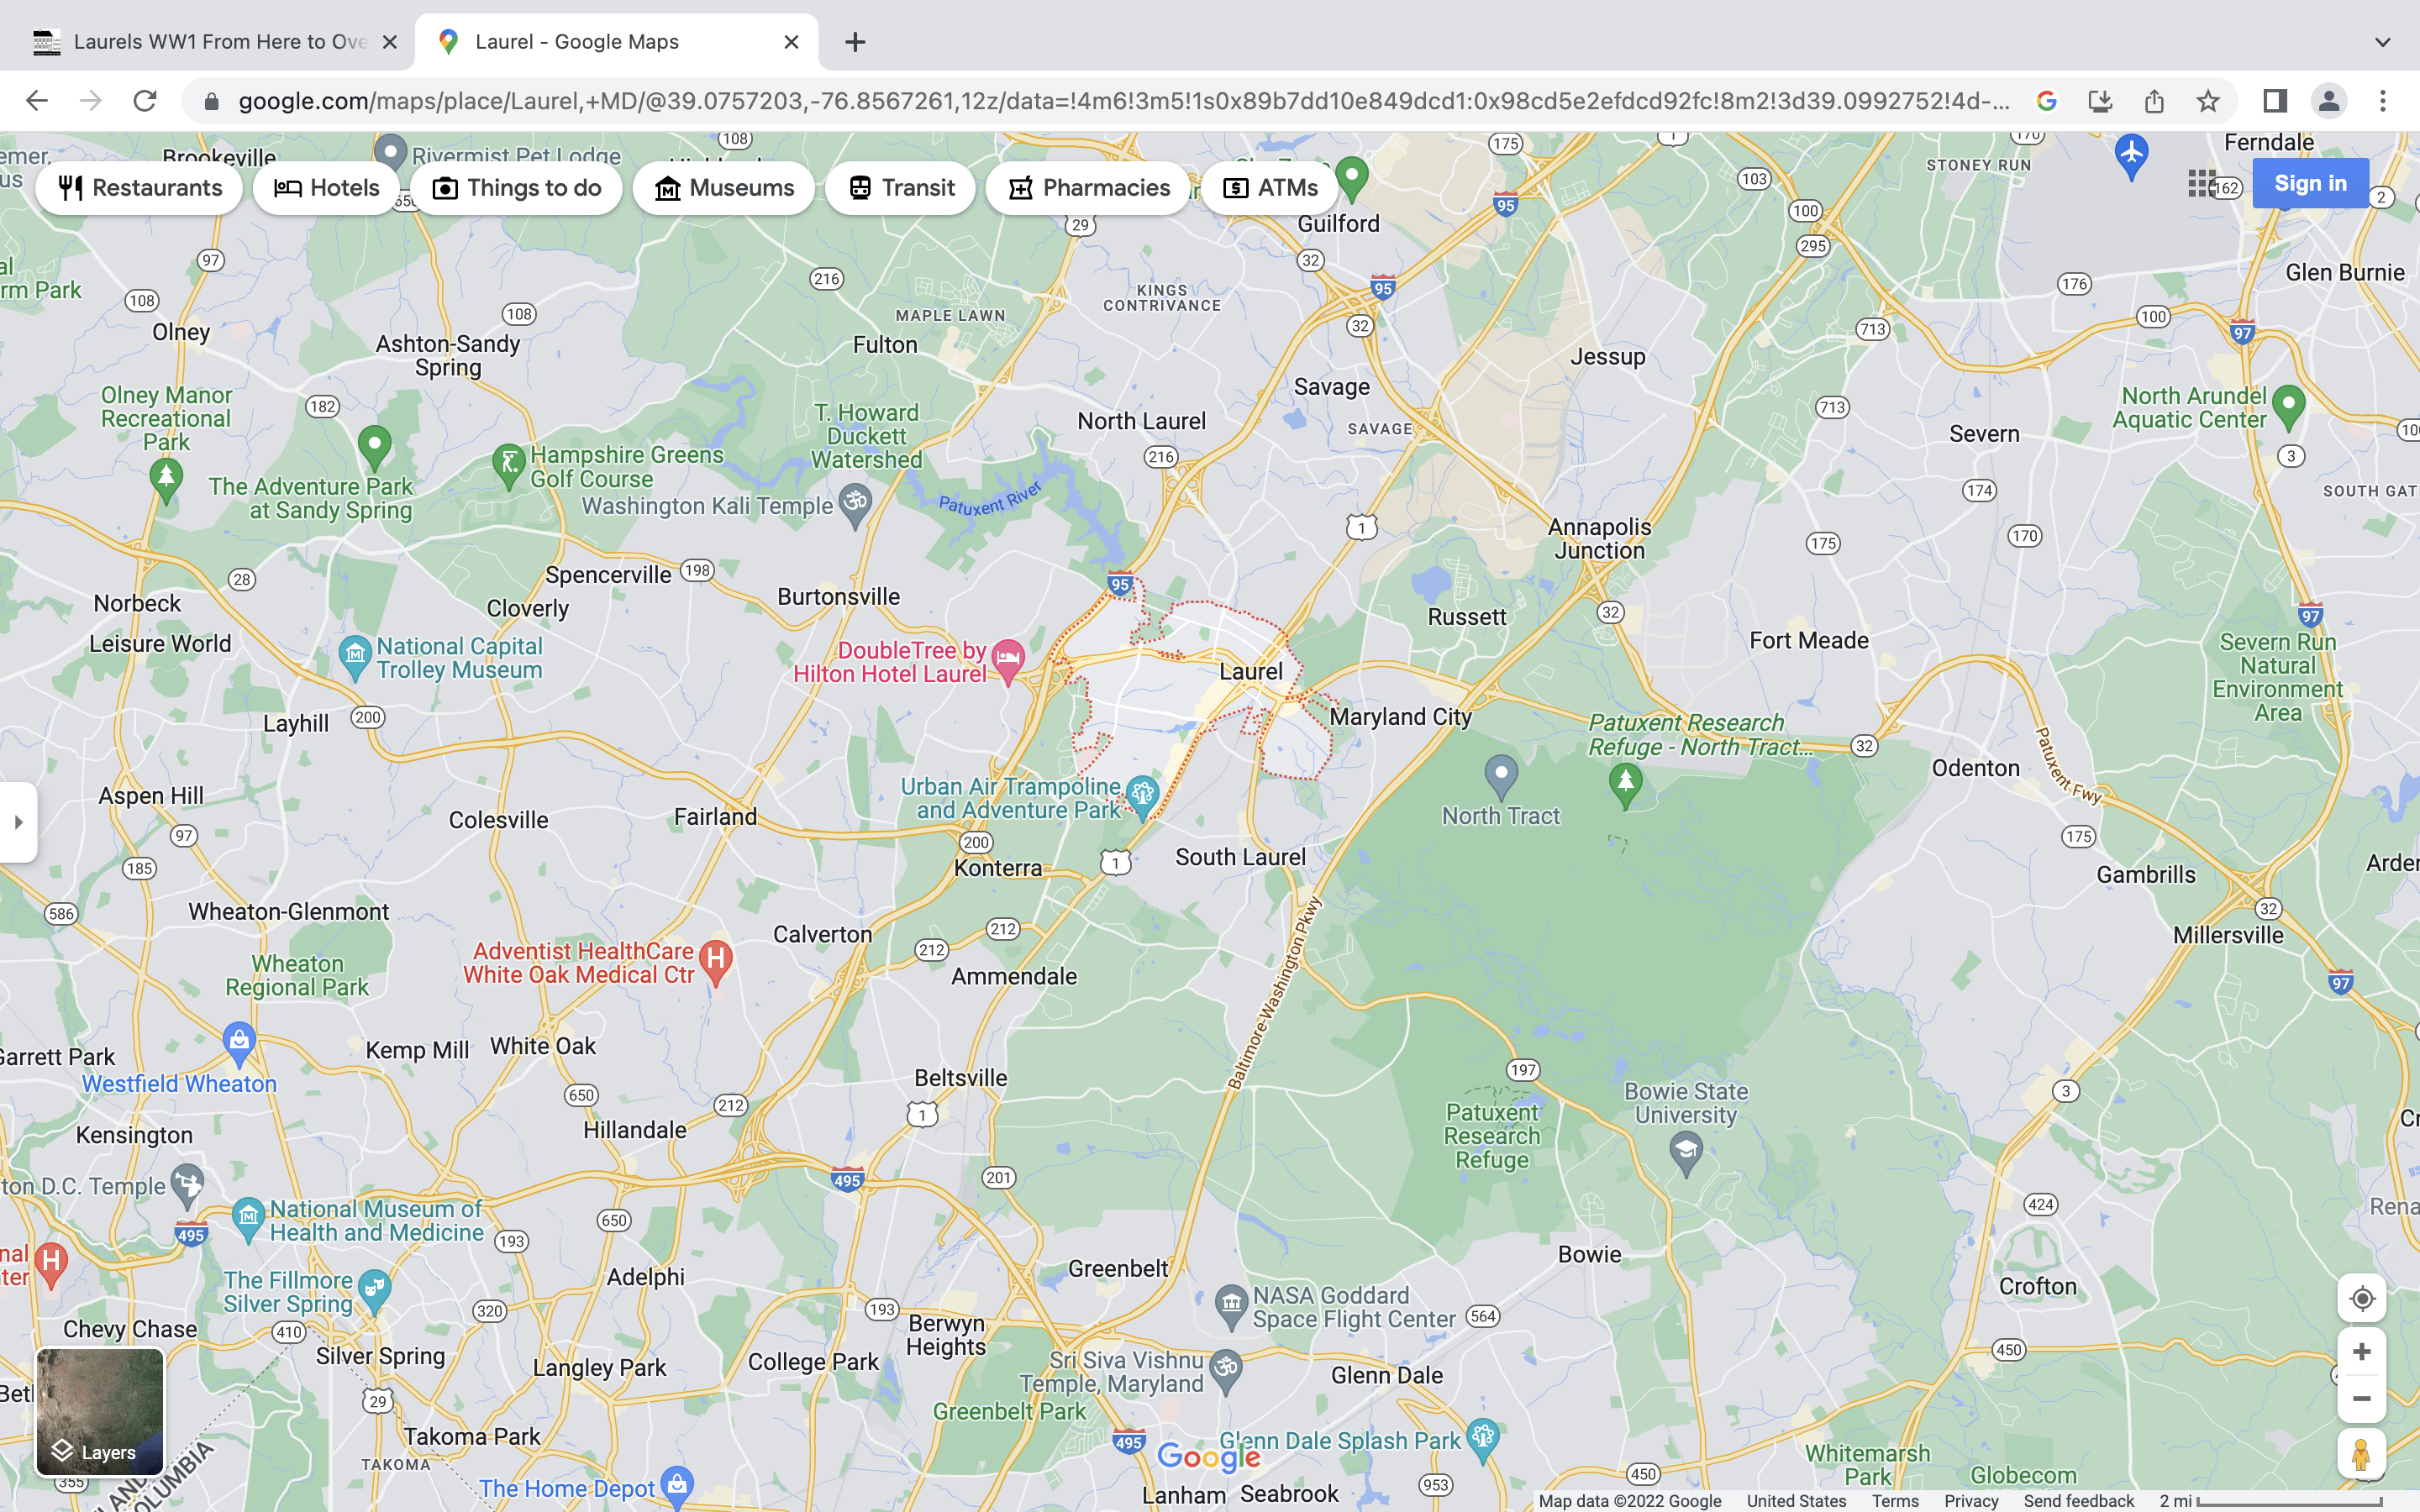Viewport: 2420px width, 1512px height.
Task: Click the zoom in plus button
Action: tap(2361, 1352)
